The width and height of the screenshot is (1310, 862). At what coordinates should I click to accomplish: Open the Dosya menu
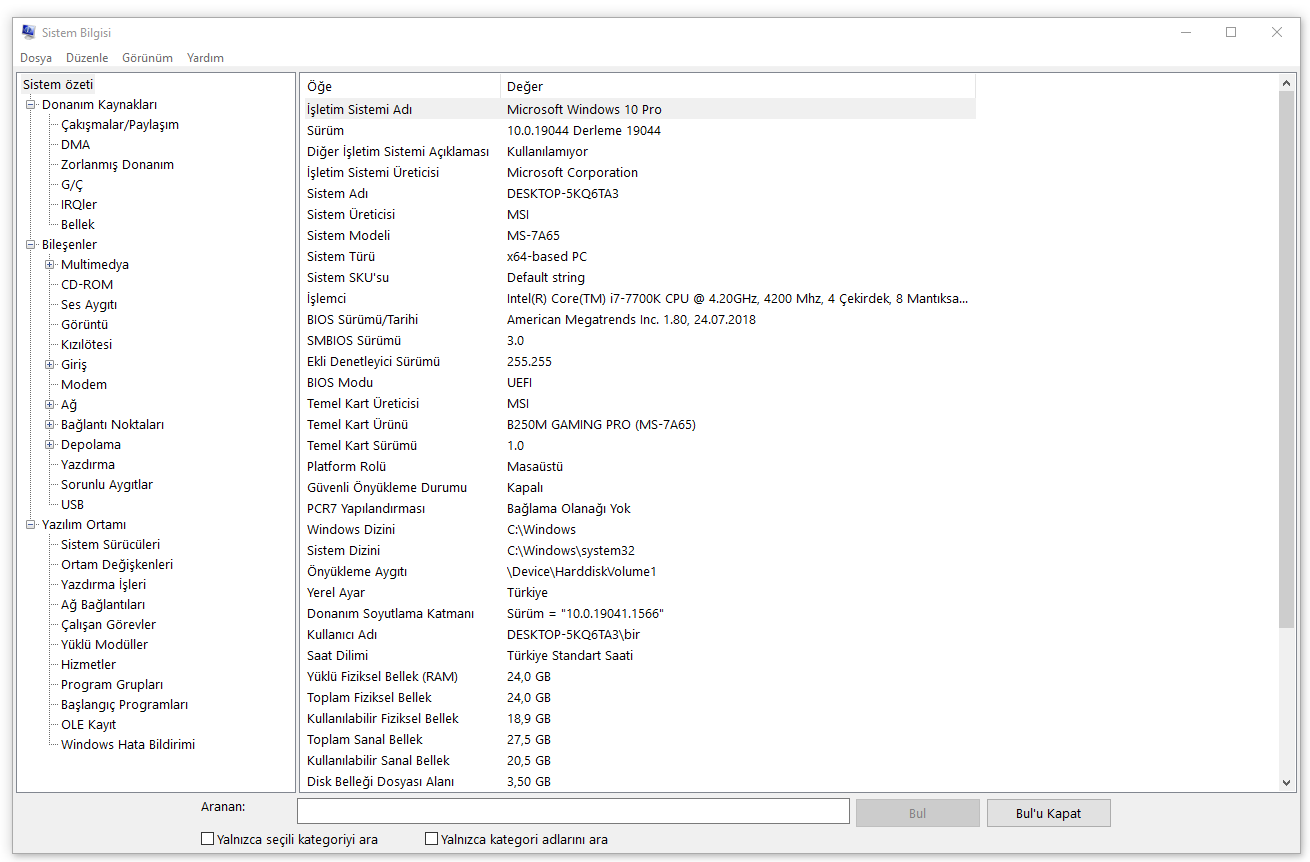36,58
